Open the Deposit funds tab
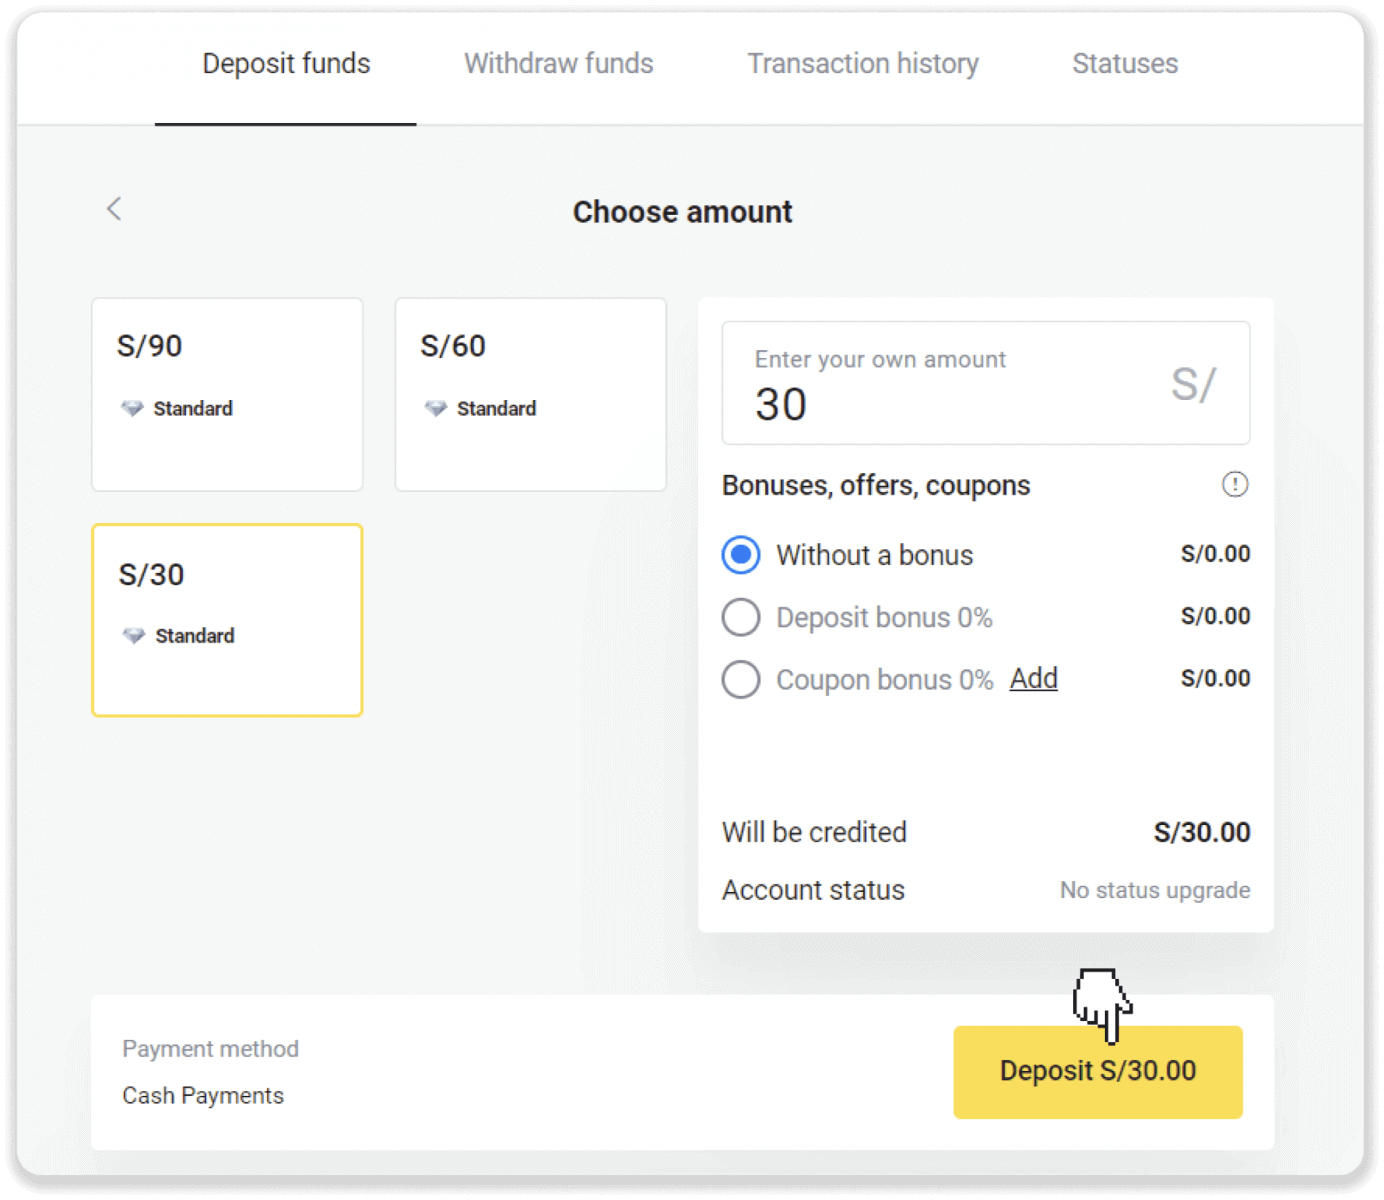Screen dimensions: 1384x1200 coord(286,64)
